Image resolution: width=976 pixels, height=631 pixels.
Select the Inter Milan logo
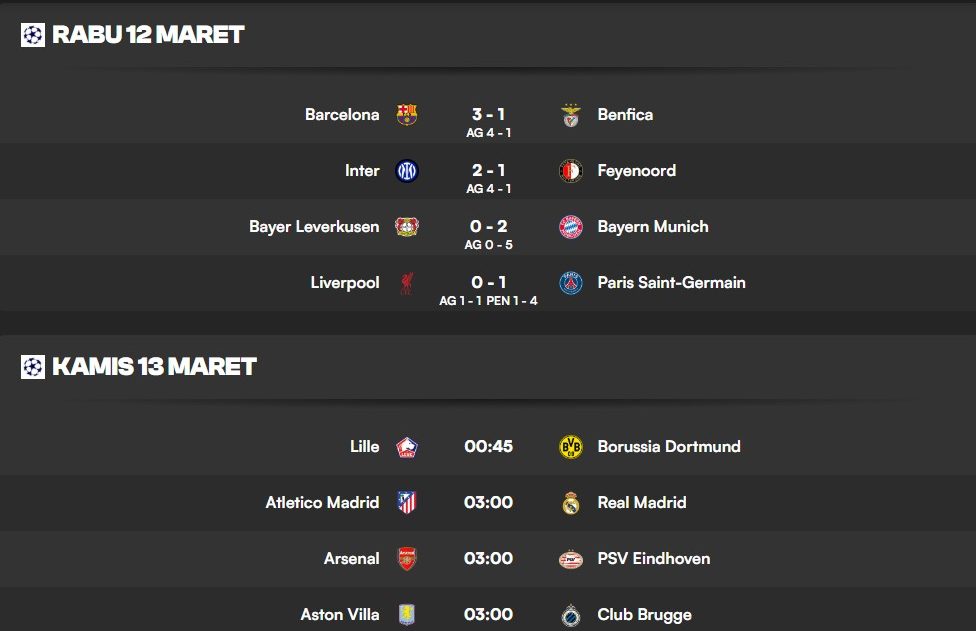[407, 171]
